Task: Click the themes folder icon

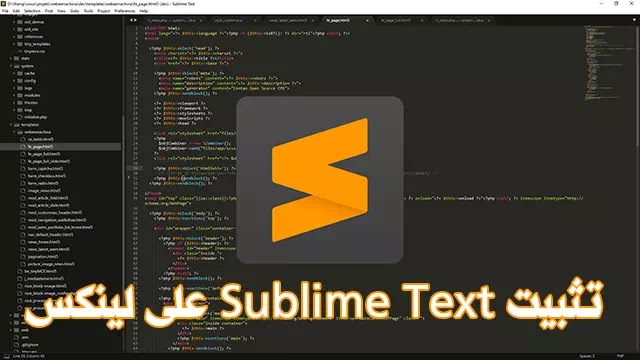Action: pos(20,103)
